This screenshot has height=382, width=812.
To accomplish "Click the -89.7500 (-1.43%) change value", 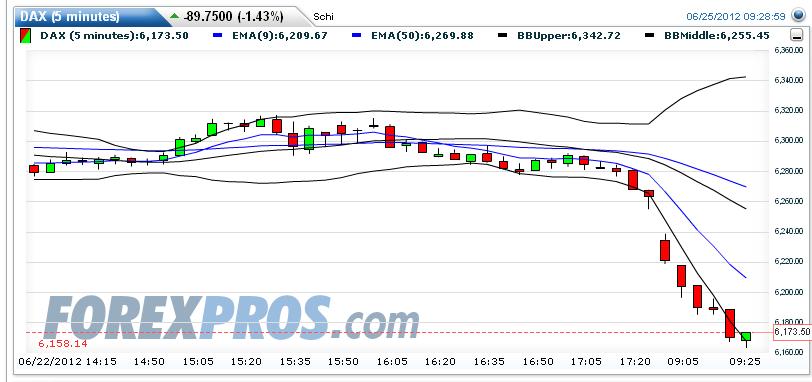I will point(234,16).
